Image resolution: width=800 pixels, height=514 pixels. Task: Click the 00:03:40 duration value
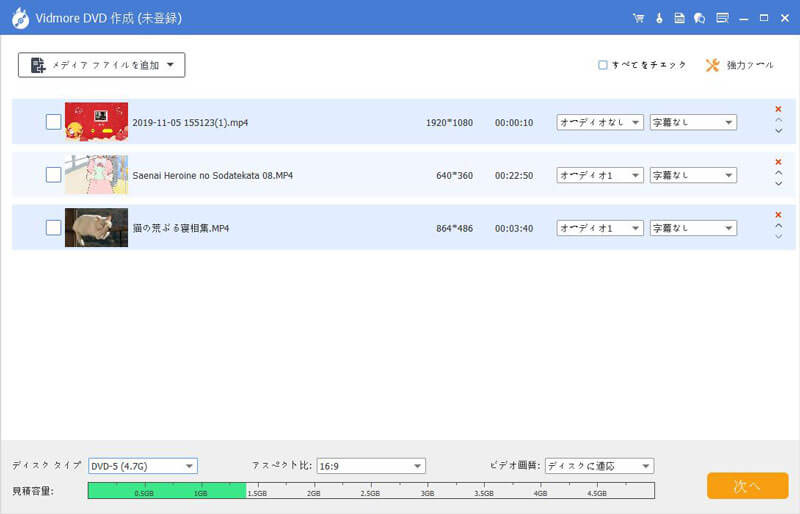tap(514, 228)
